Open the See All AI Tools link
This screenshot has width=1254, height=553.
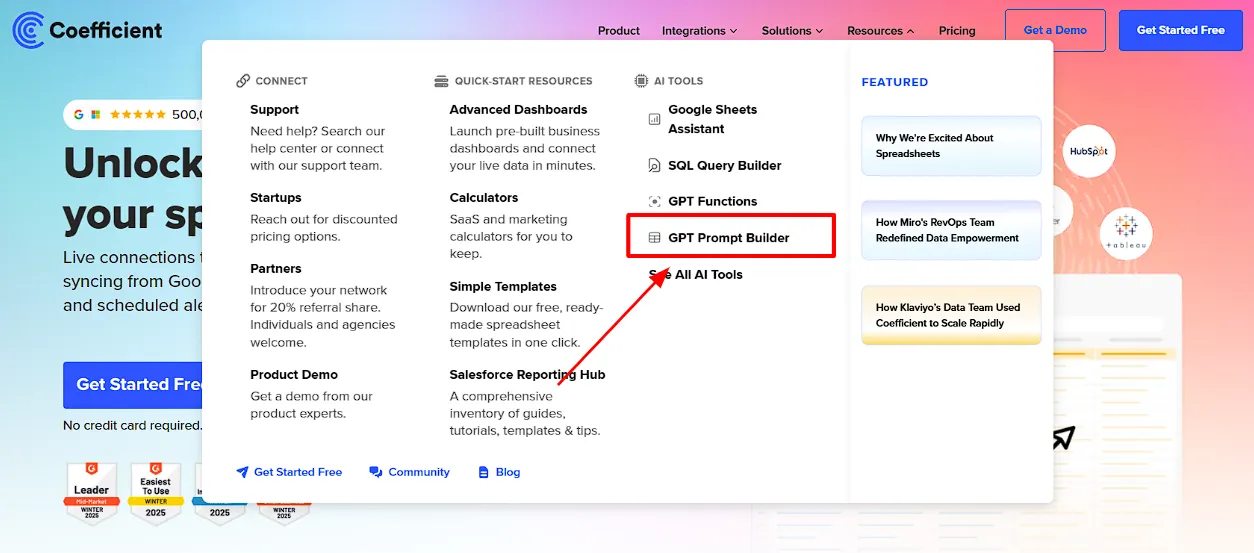pyautogui.click(x=696, y=275)
